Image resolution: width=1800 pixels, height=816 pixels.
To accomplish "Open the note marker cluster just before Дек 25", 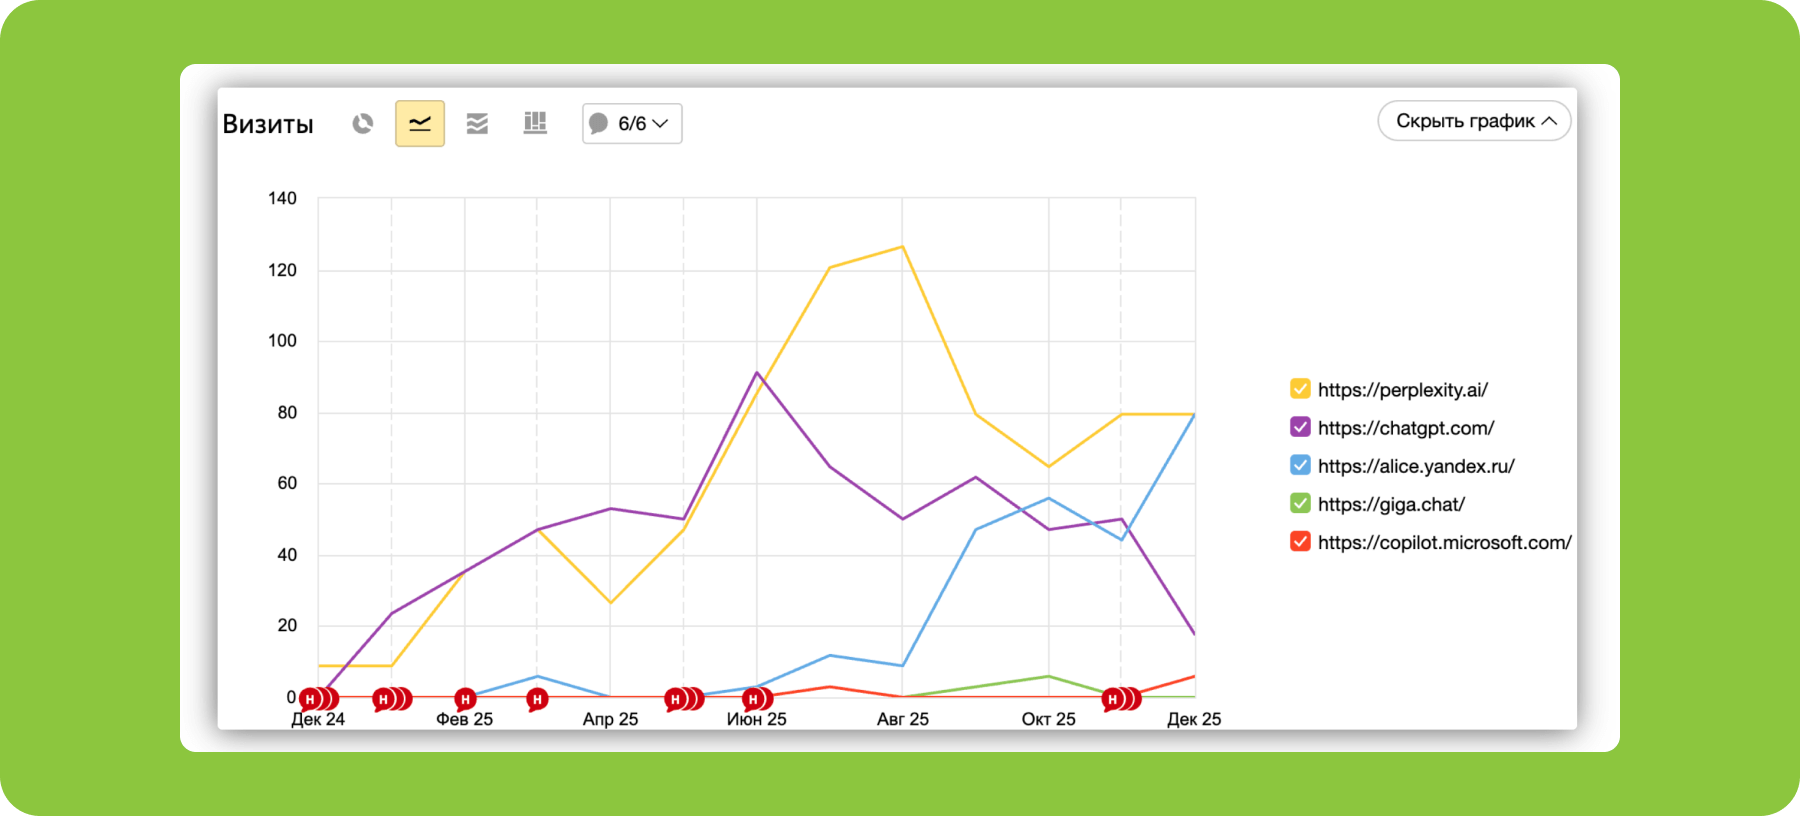I will click(1113, 699).
